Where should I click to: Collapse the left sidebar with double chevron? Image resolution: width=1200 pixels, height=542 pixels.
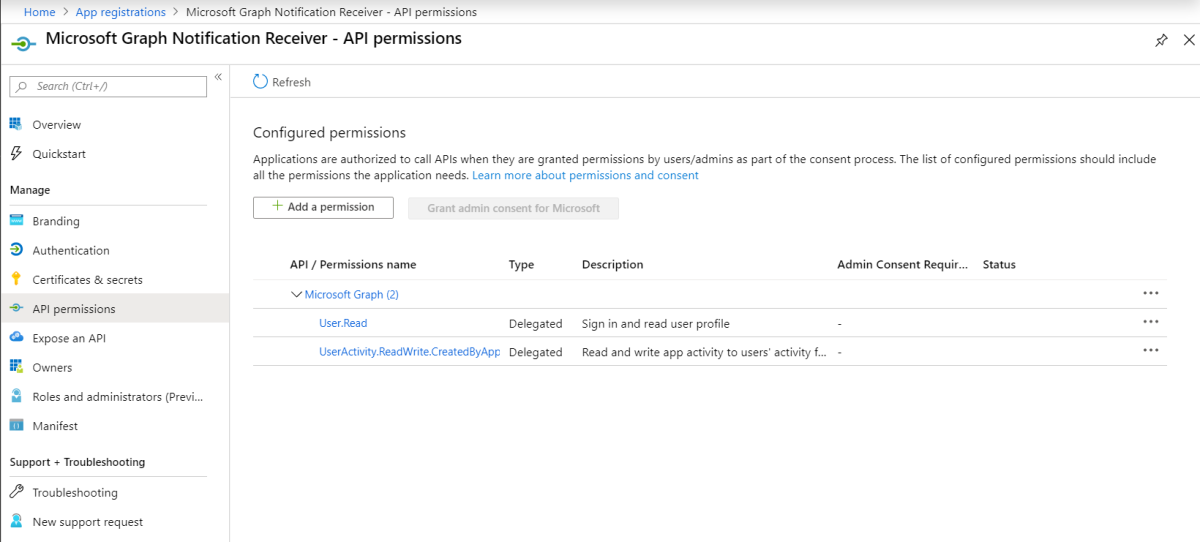218,77
